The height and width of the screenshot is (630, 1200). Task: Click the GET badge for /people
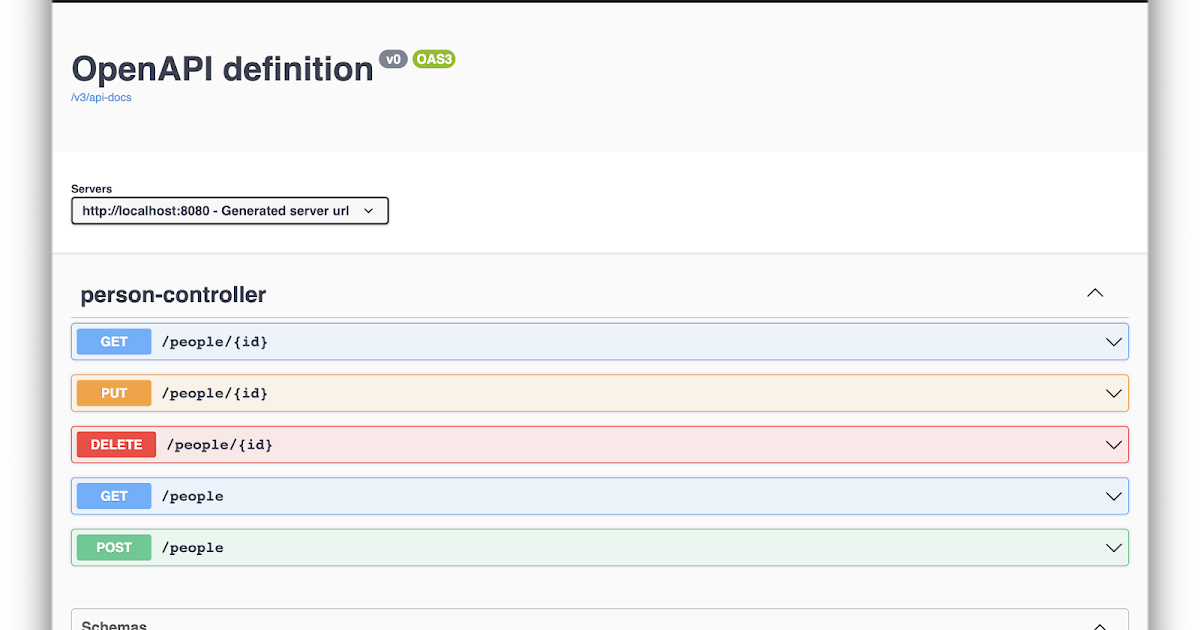pyautogui.click(x=113, y=496)
